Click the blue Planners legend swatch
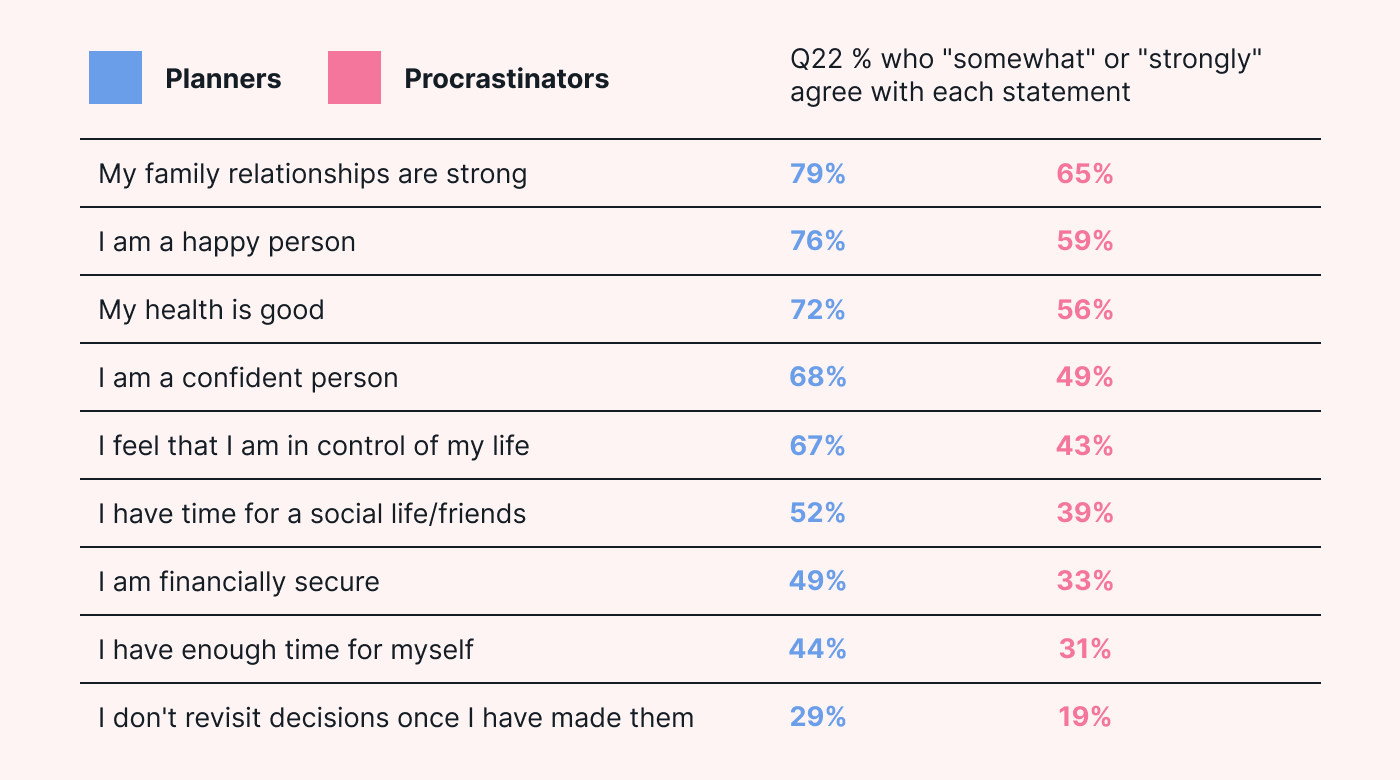This screenshot has height=780, width=1400. pyautogui.click(x=115, y=78)
